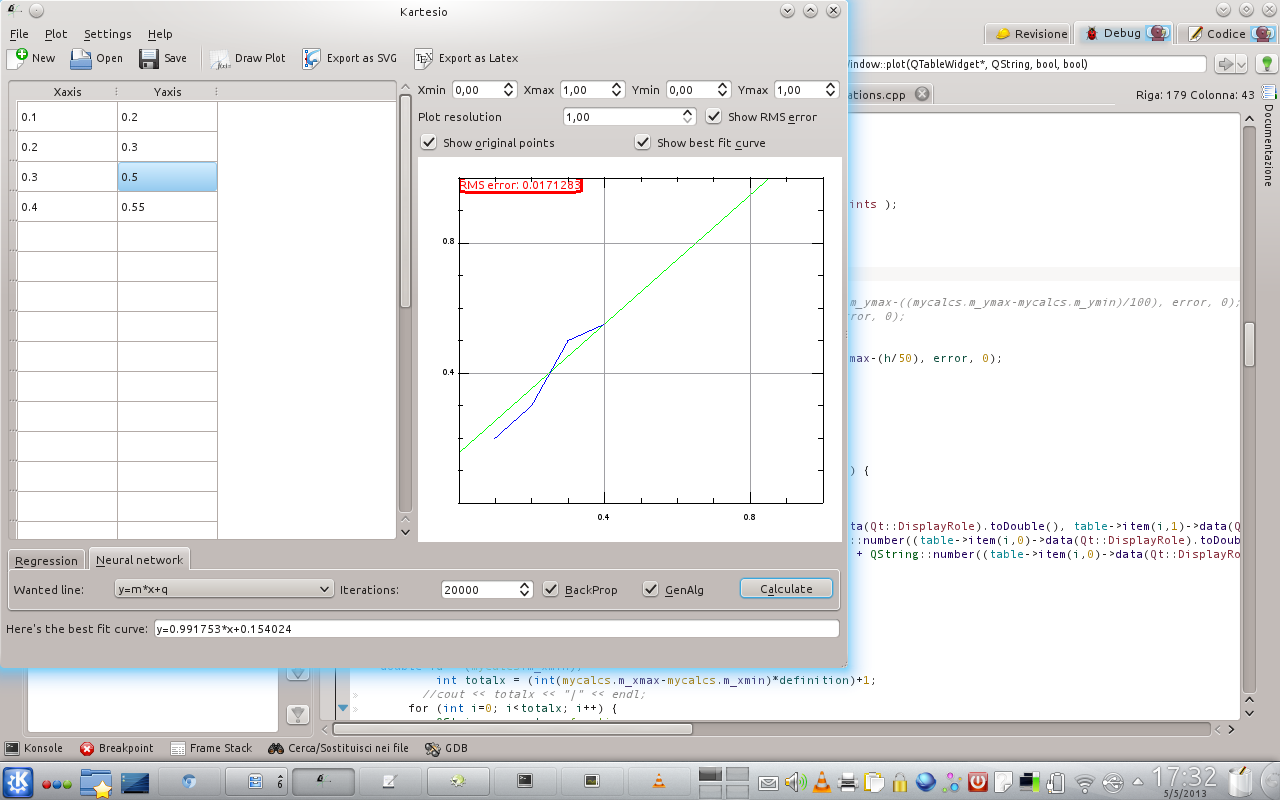Open the Wanted line dropdown
Viewport: 1280px width, 800px height.
tap(223, 590)
